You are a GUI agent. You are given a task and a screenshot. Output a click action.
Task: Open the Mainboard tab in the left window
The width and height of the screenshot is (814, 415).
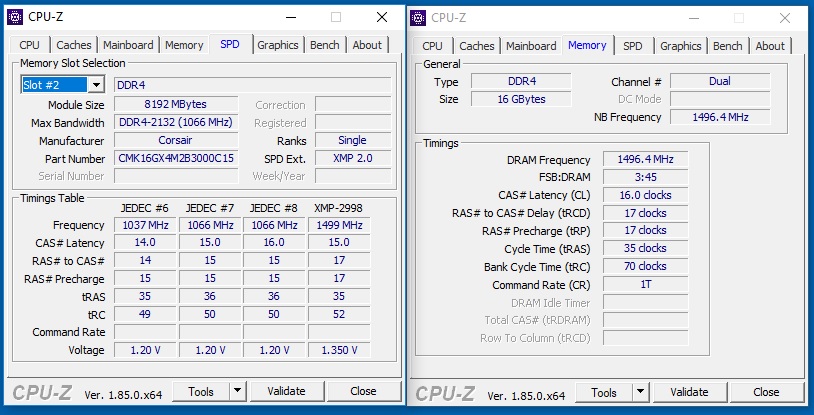coord(128,45)
